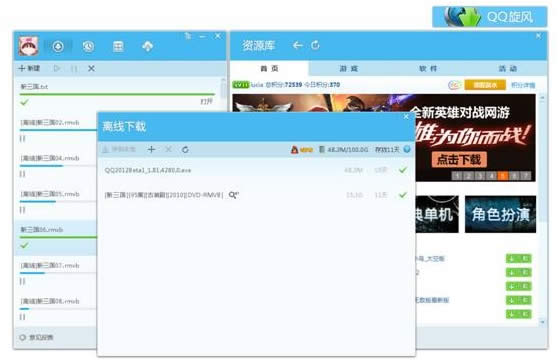
Task: Select the 新三国.txt download row
Action: pyautogui.click(x=117, y=95)
